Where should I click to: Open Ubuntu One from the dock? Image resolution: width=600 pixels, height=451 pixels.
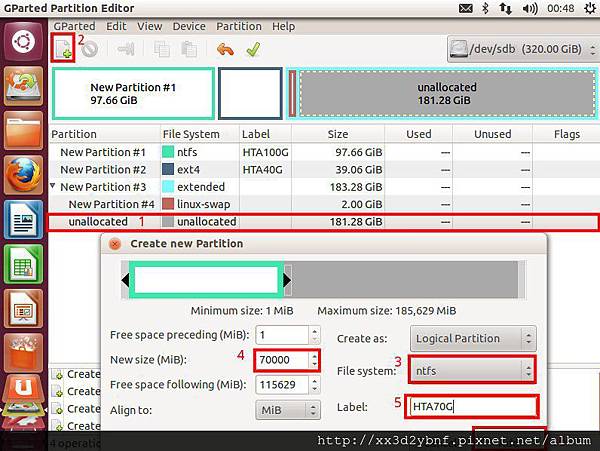[23, 390]
